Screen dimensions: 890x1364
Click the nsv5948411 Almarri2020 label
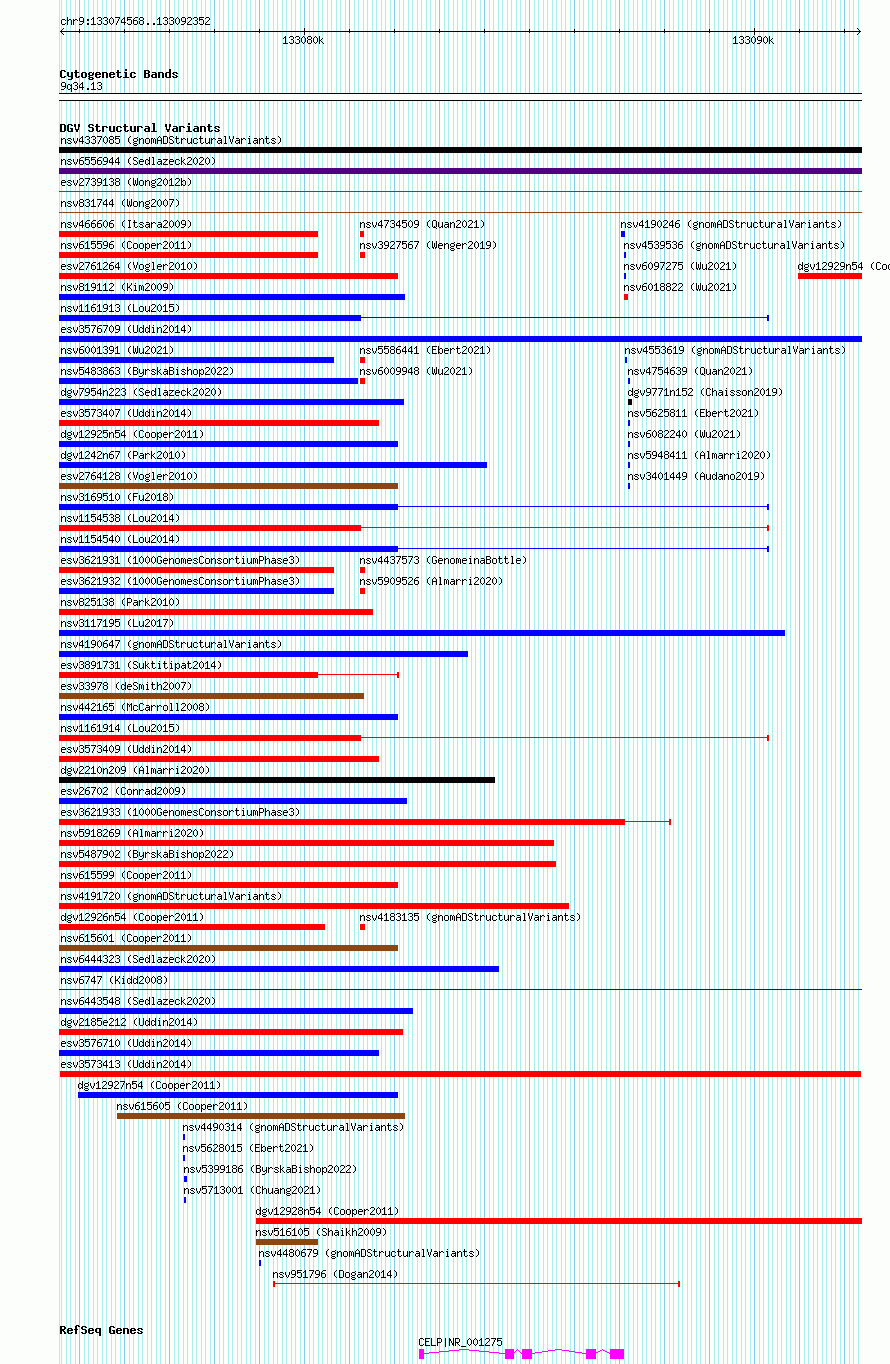point(700,455)
